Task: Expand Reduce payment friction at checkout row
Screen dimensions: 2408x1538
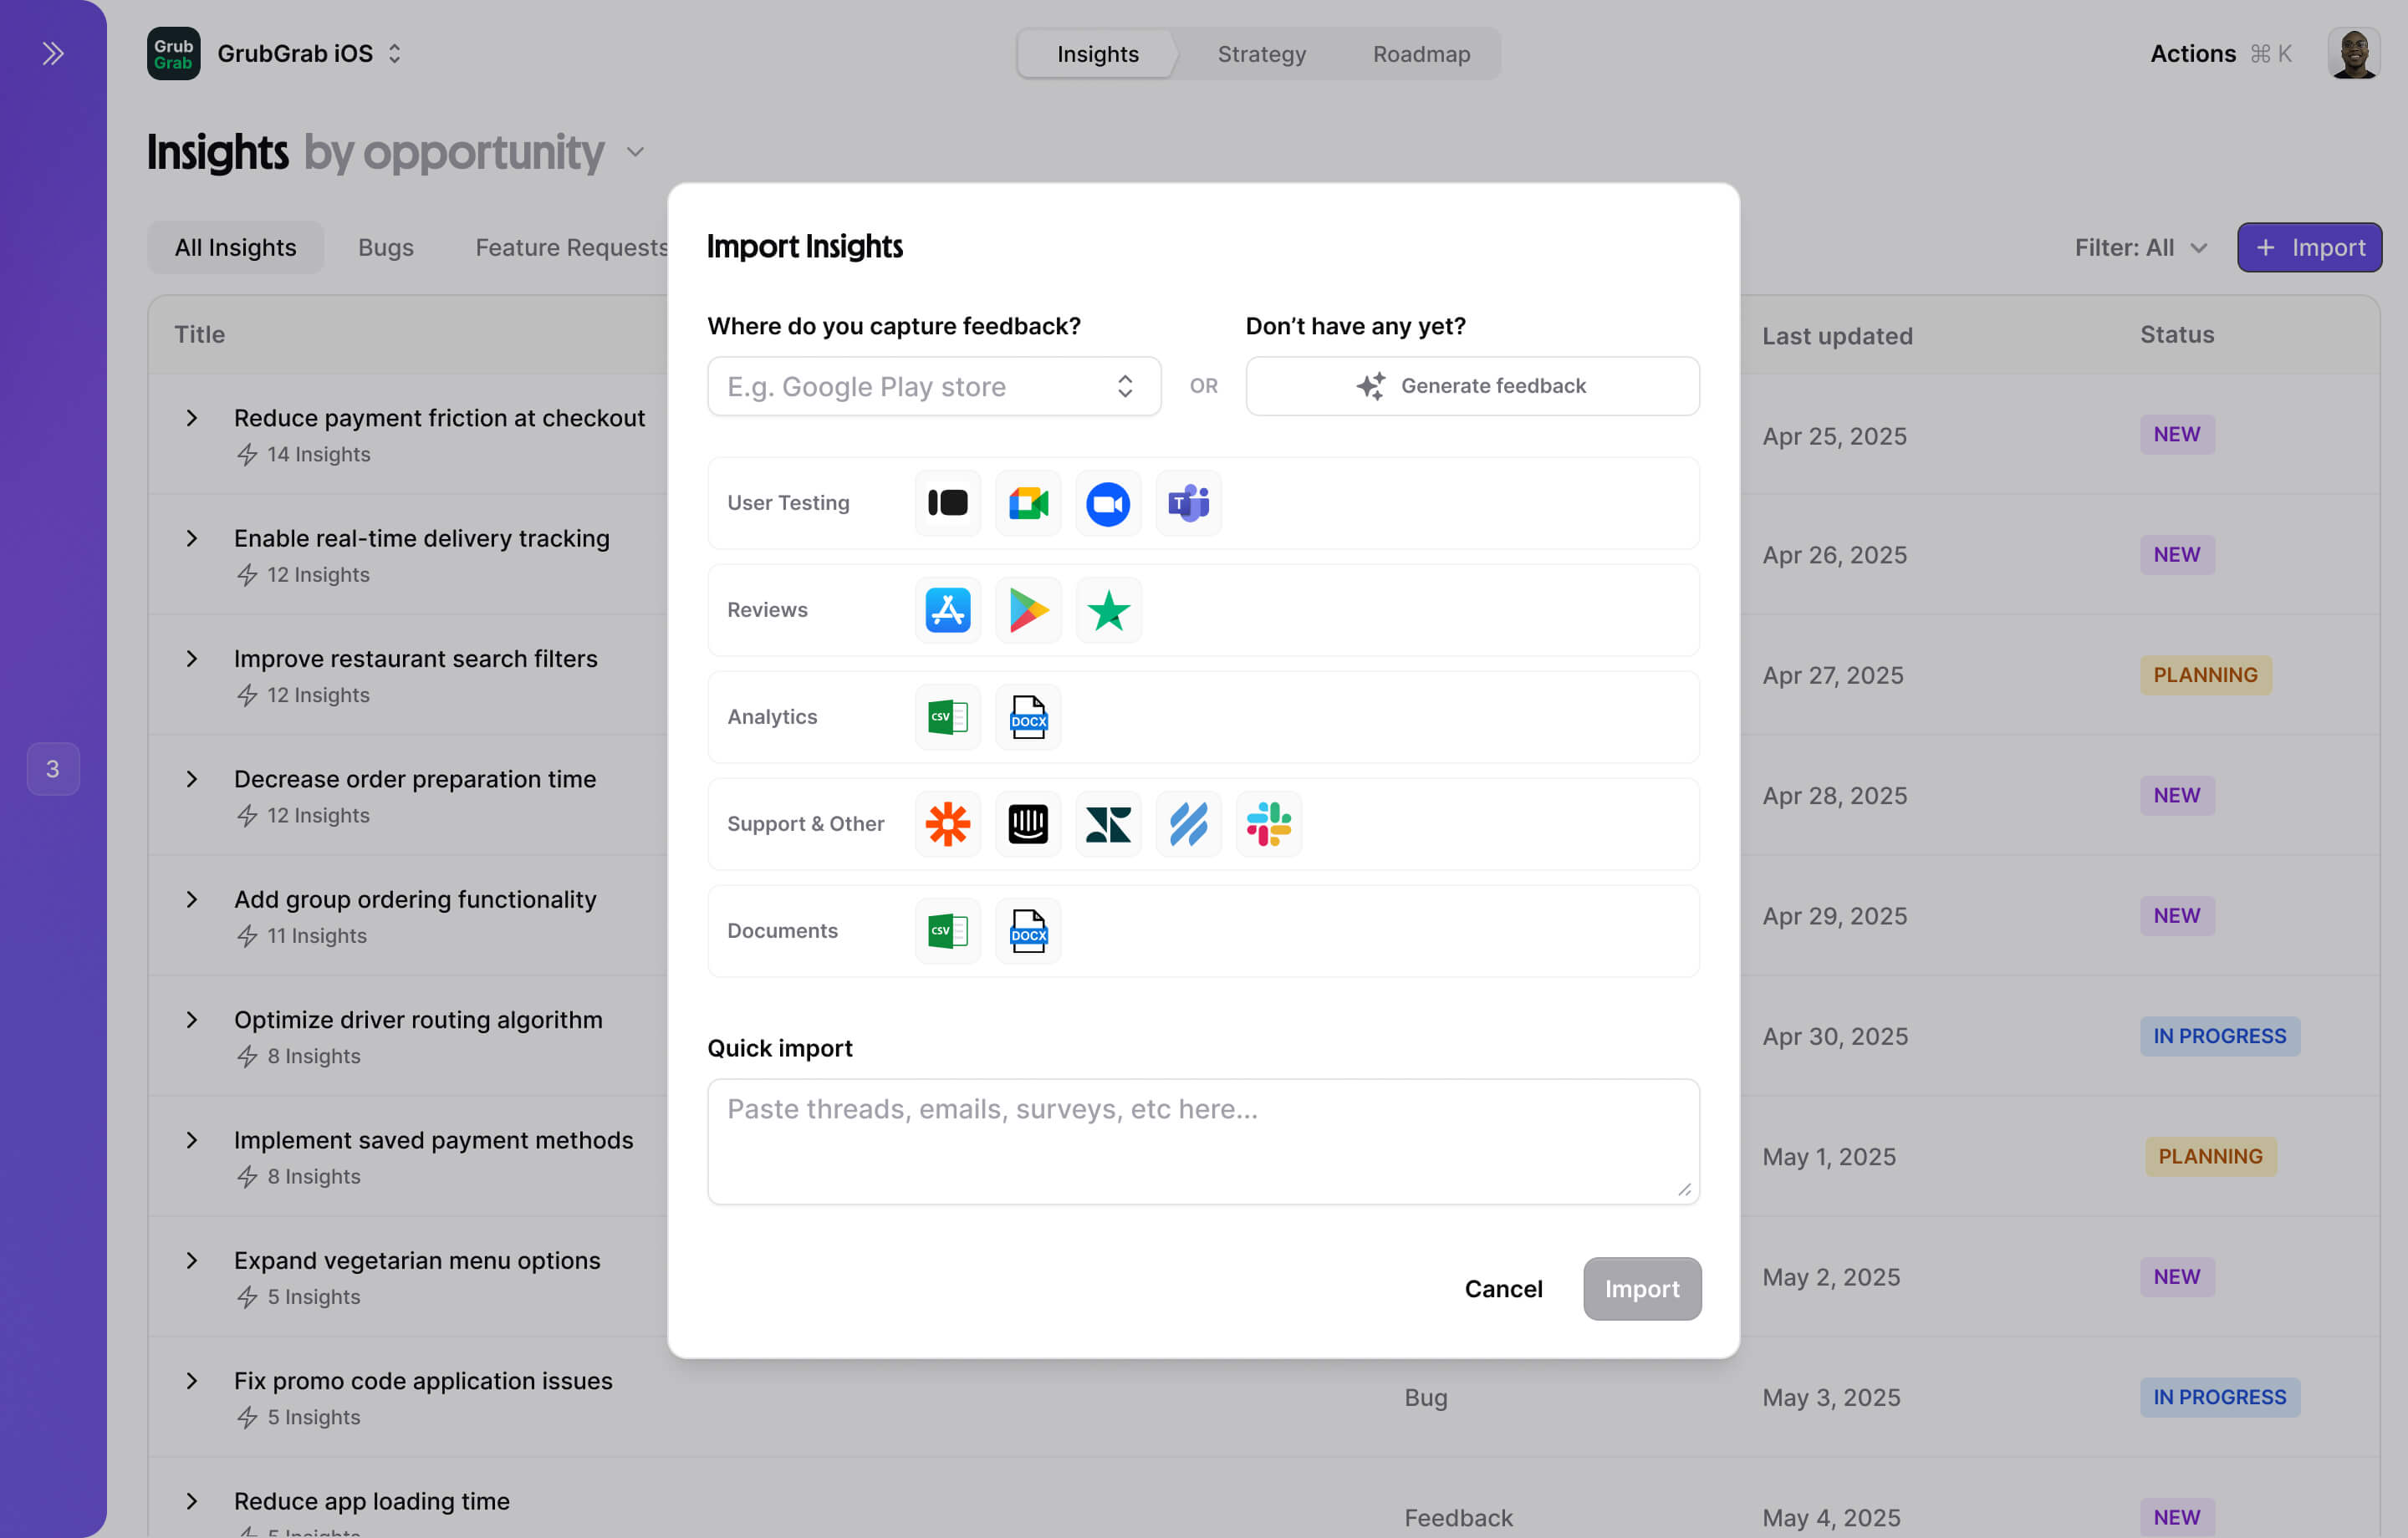Action: coord(192,418)
